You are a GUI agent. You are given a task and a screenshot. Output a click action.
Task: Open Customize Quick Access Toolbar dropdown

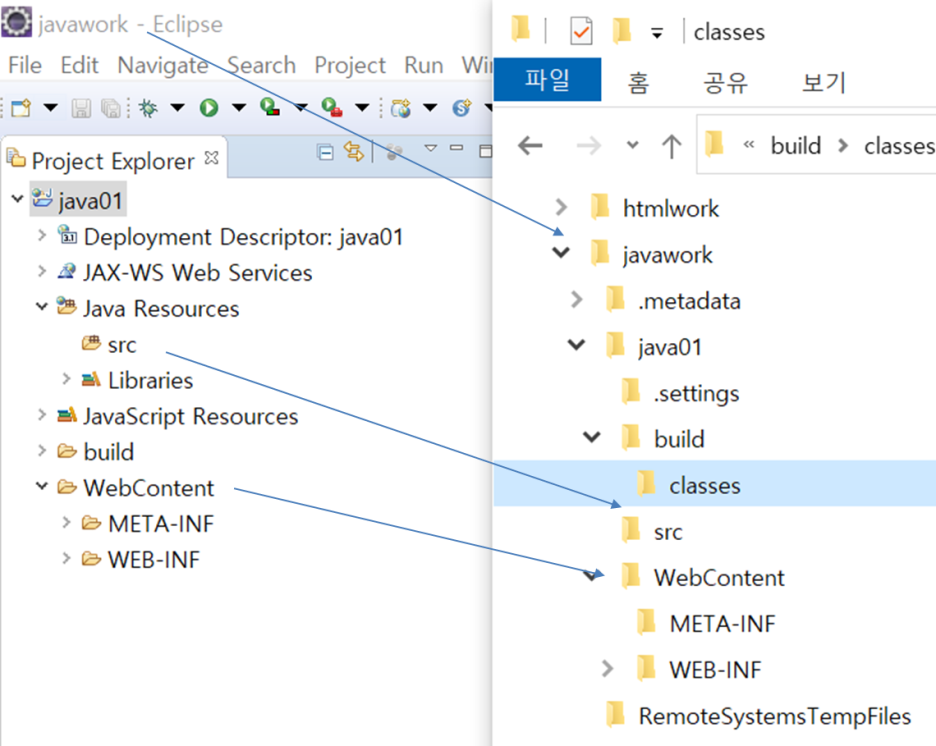coord(657,33)
